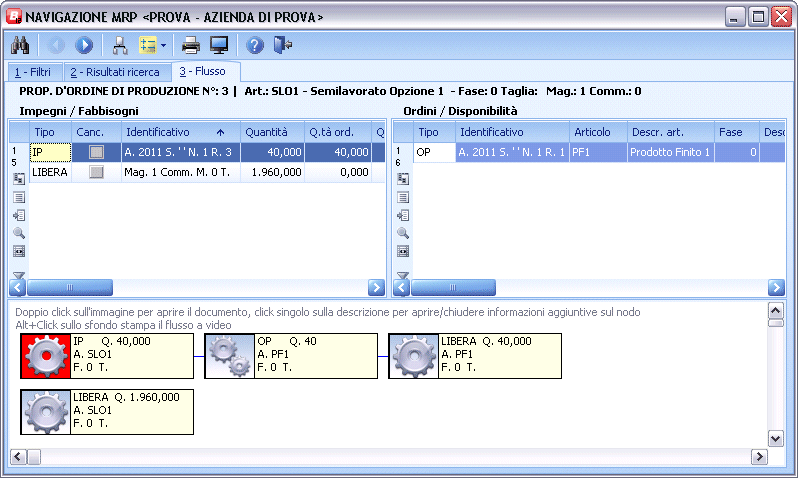Click the LIBERA Q. 40,000 gear image
Viewport: 798px width, 478px height.
(414, 356)
